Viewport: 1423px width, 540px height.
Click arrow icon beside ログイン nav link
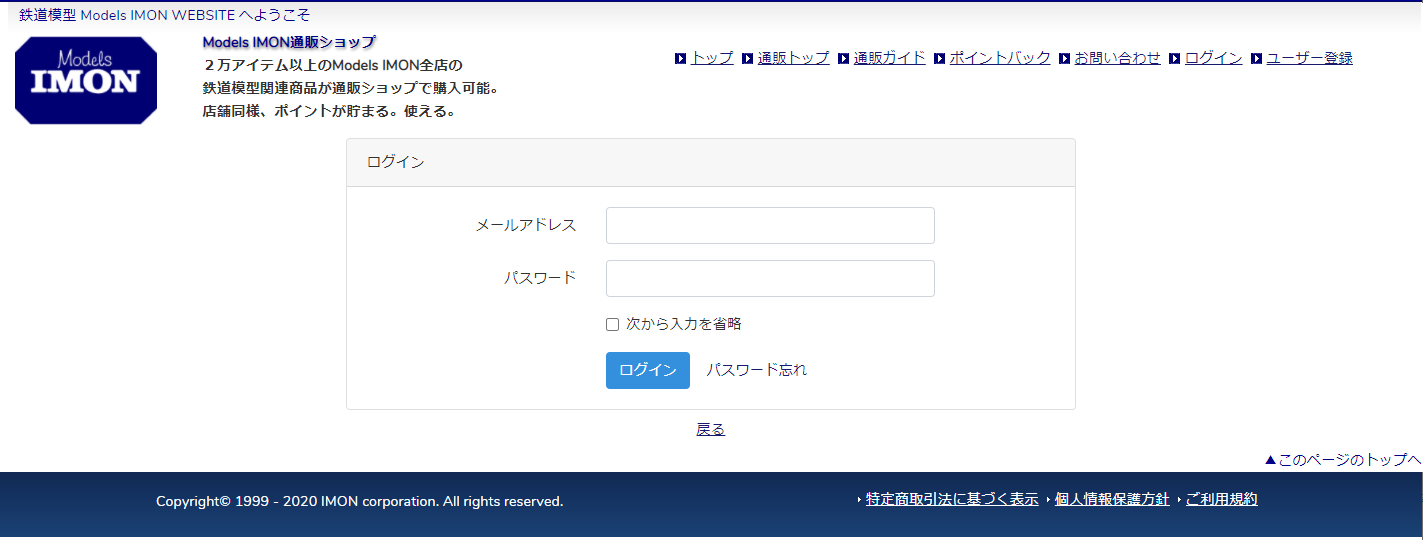point(1175,59)
